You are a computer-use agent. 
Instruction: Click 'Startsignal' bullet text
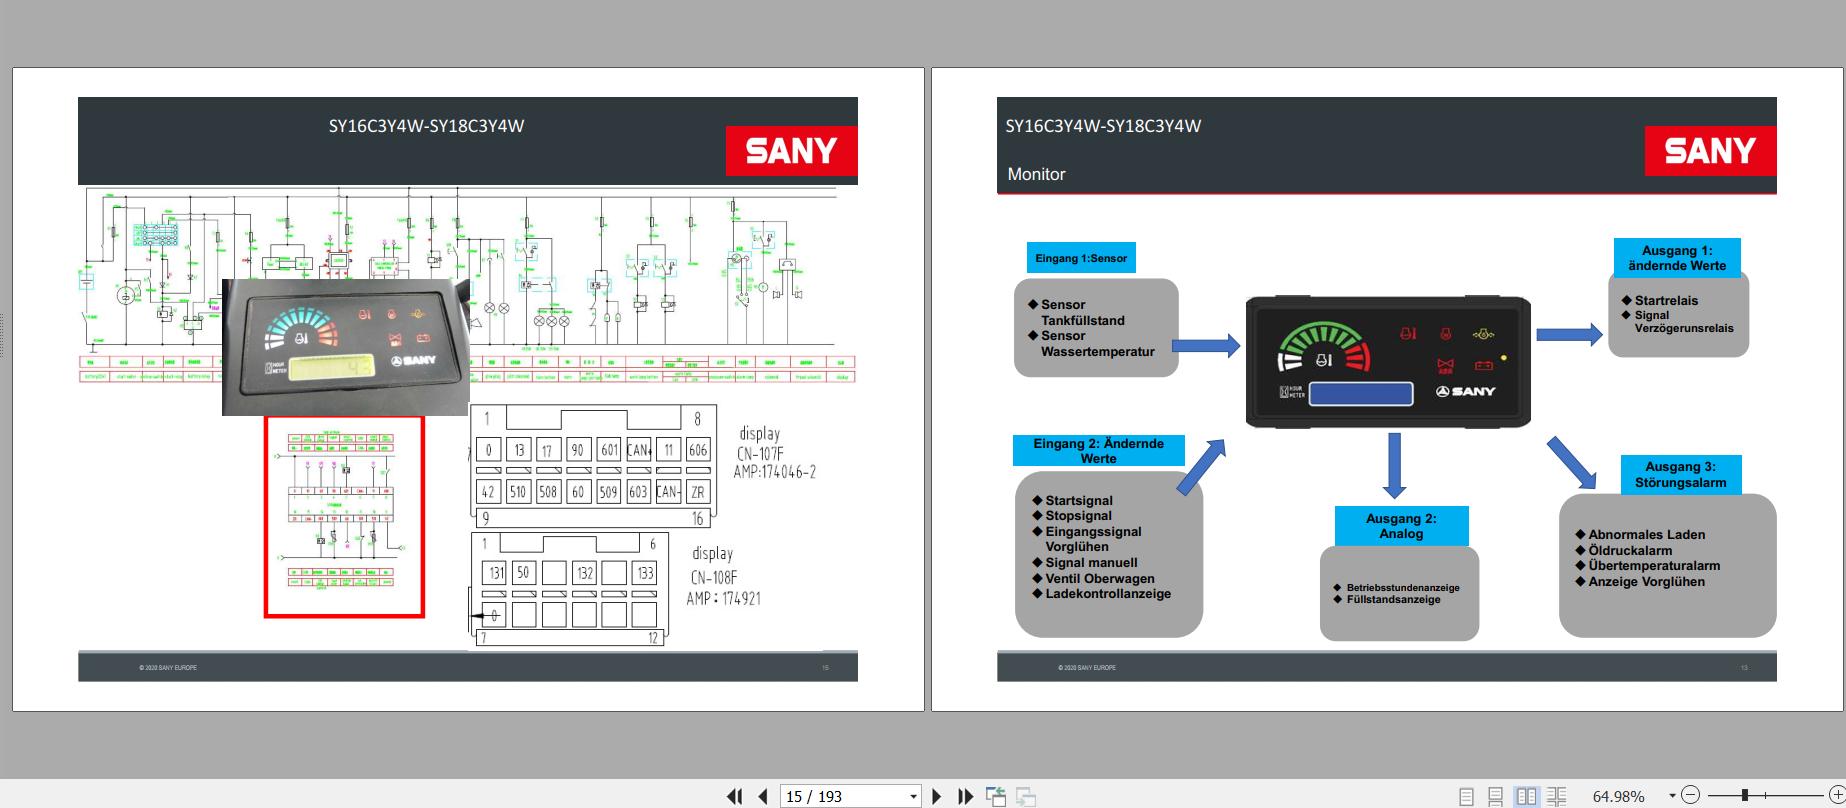(1079, 501)
